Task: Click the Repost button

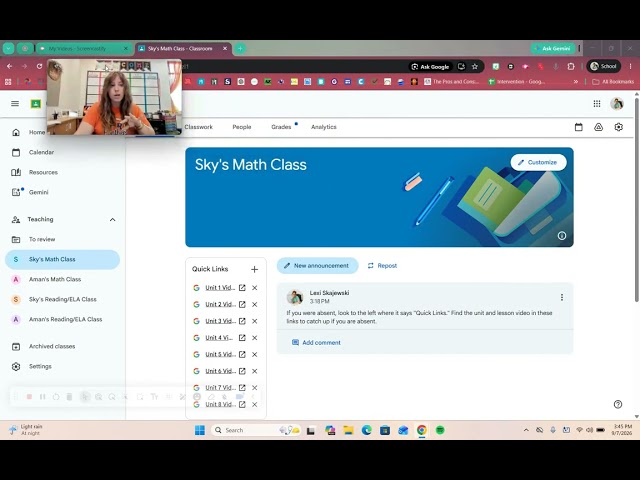Action: pos(382,266)
